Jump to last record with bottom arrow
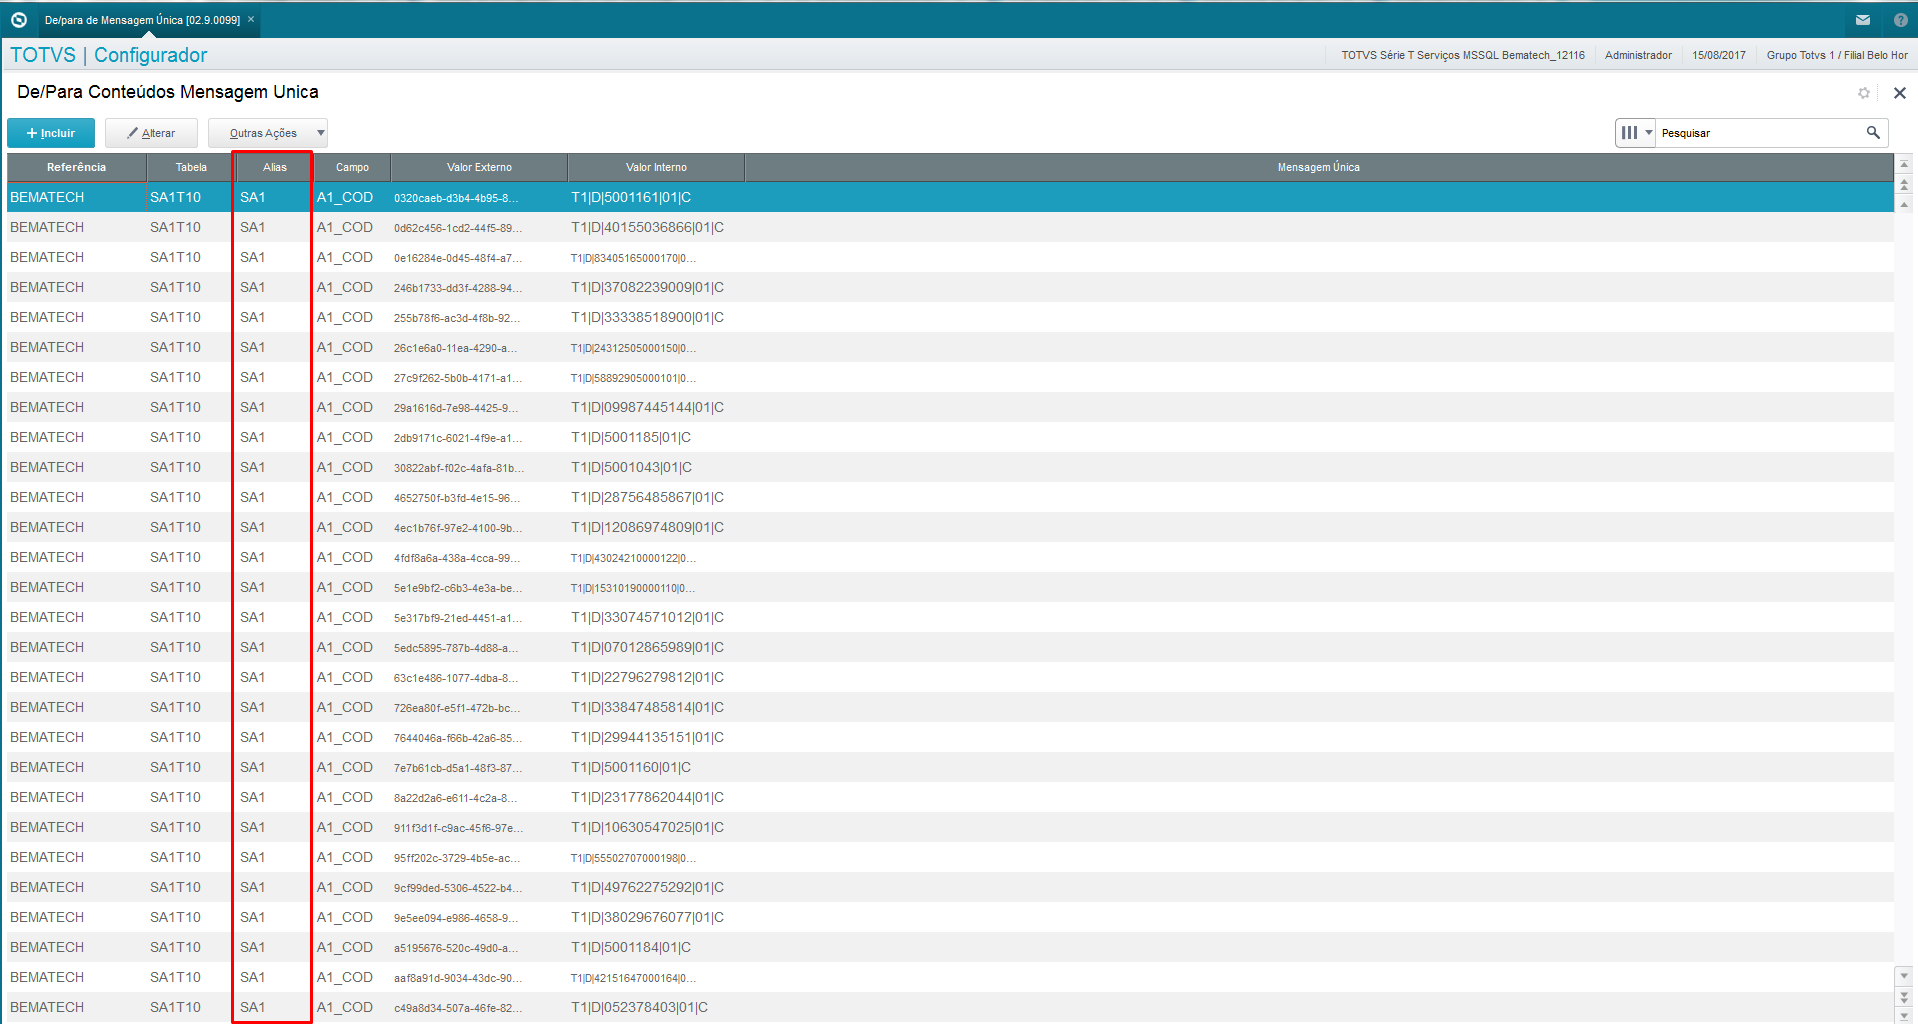This screenshot has height=1024, width=1918. [x=1904, y=1015]
